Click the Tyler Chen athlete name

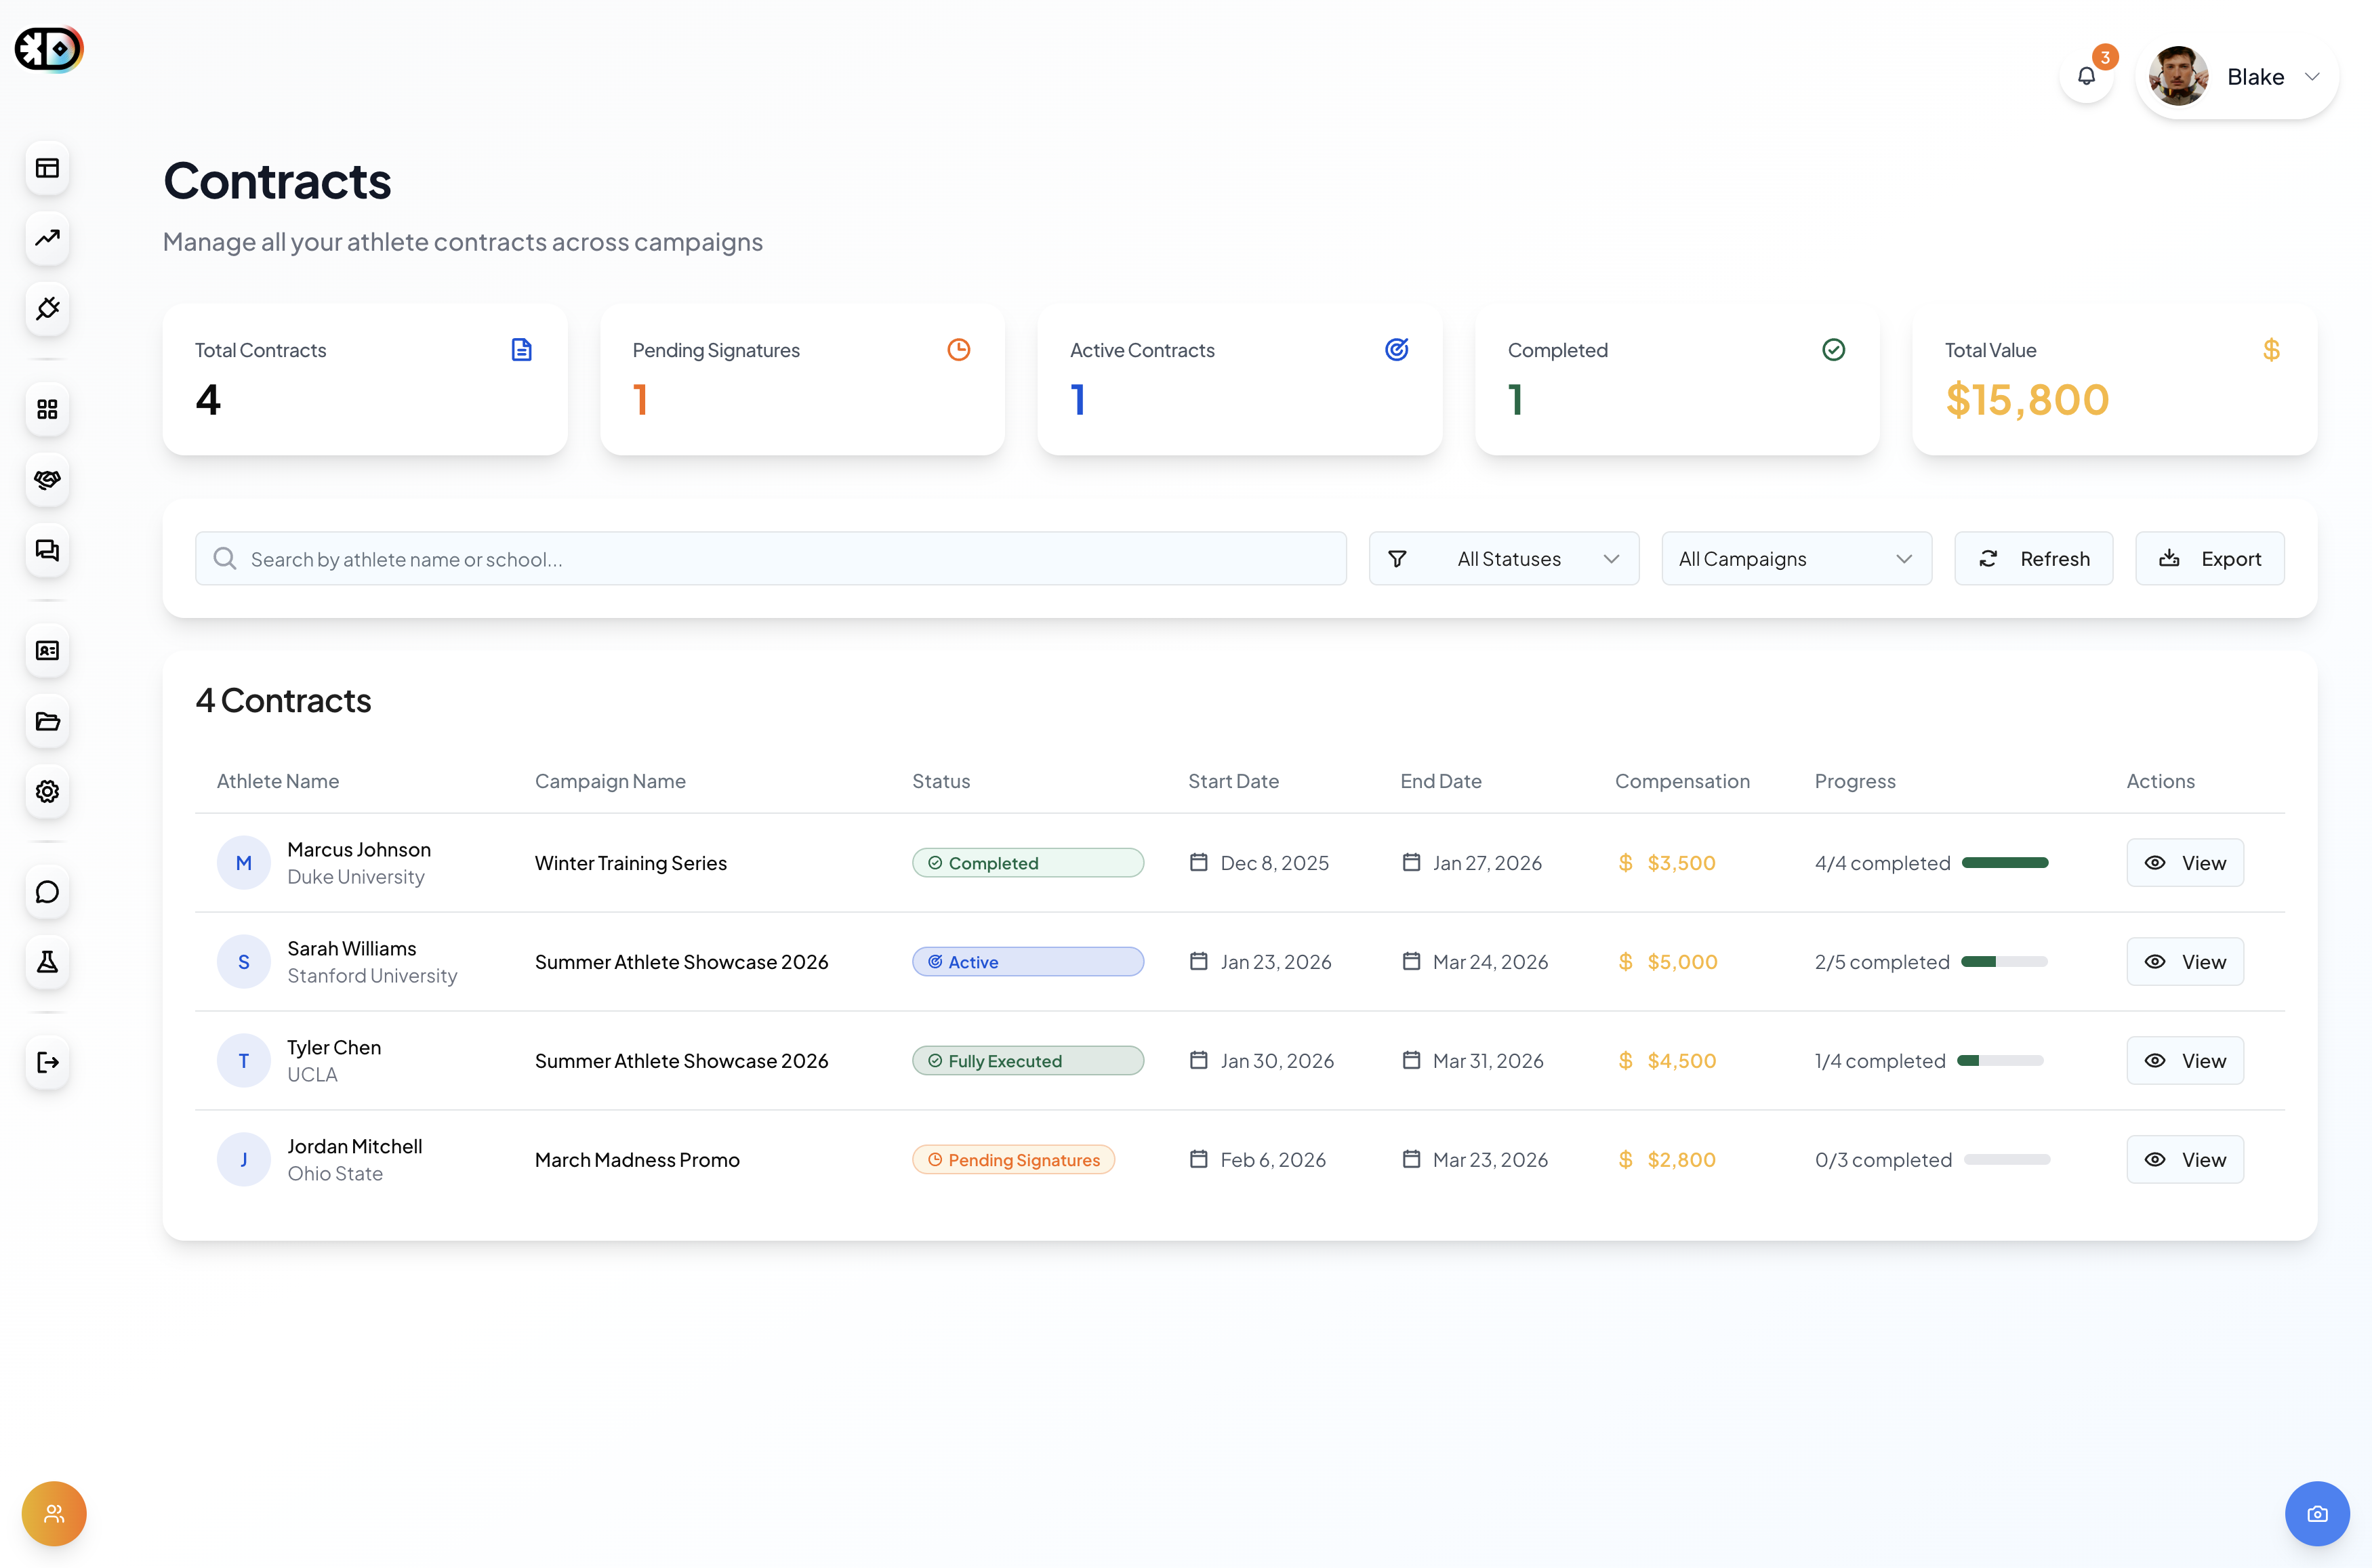tap(334, 1047)
